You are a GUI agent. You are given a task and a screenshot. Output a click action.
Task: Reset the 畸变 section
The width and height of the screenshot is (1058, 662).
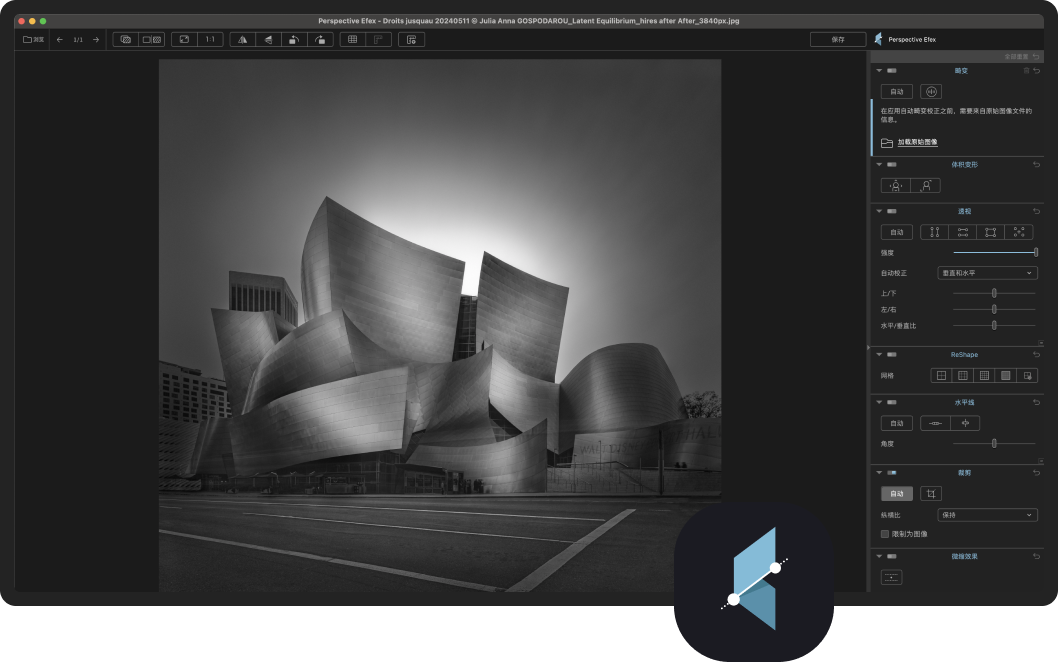(x=1037, y=71)
